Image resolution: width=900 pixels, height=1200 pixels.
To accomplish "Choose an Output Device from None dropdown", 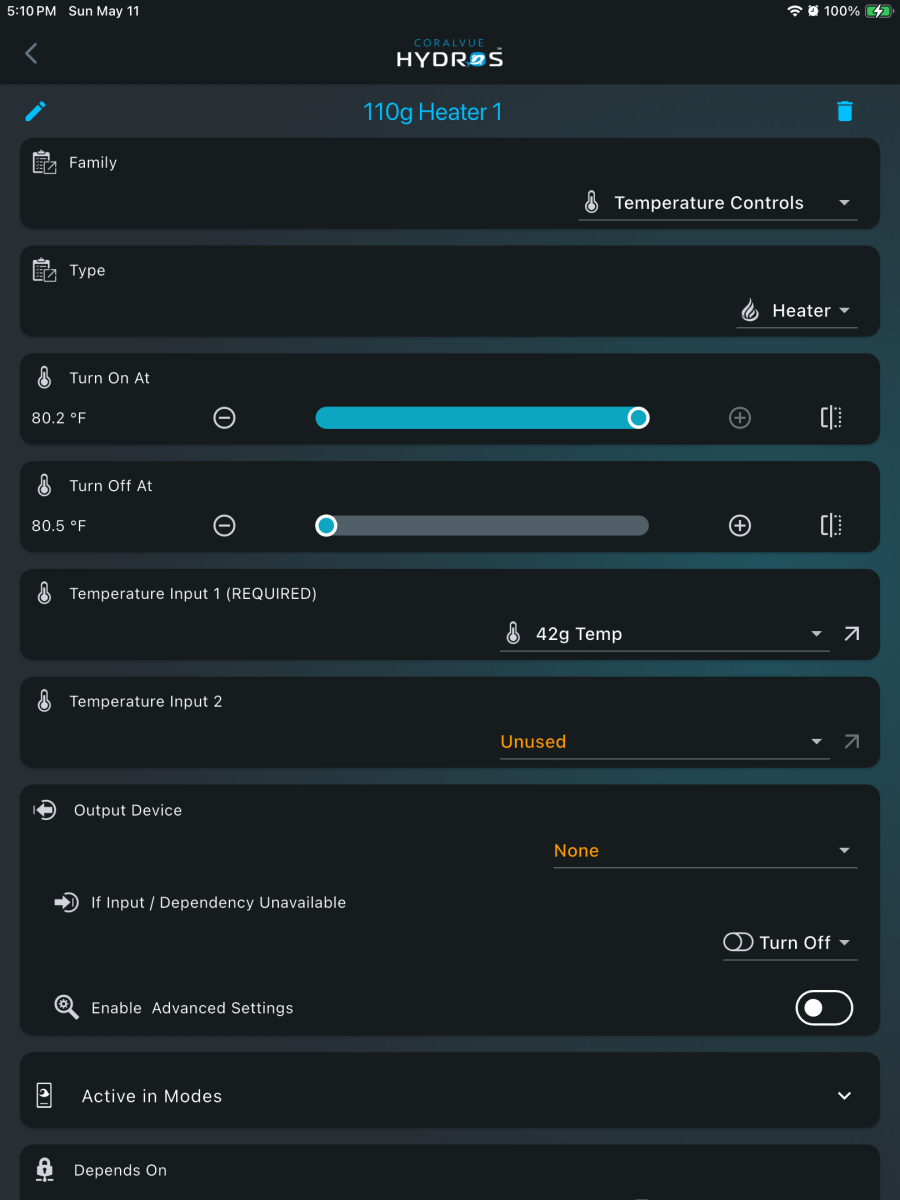I will (x=706, y=851).
